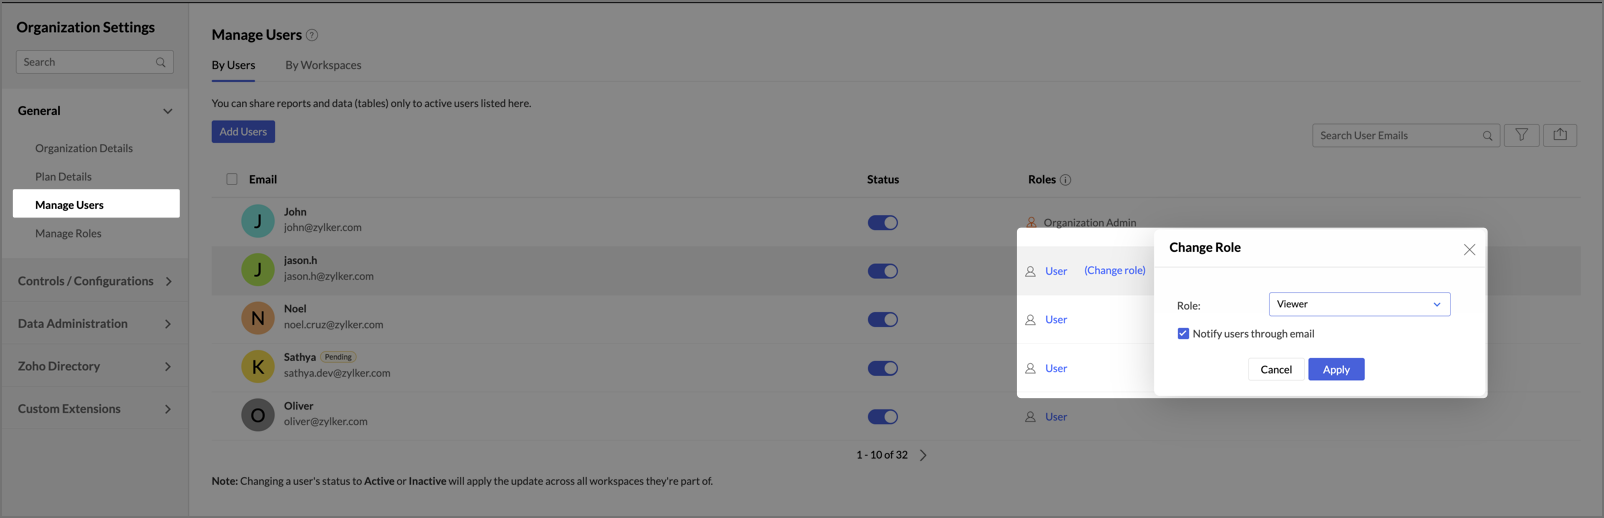
Task: Click the Add Users button
Action: tap(243, 132)
